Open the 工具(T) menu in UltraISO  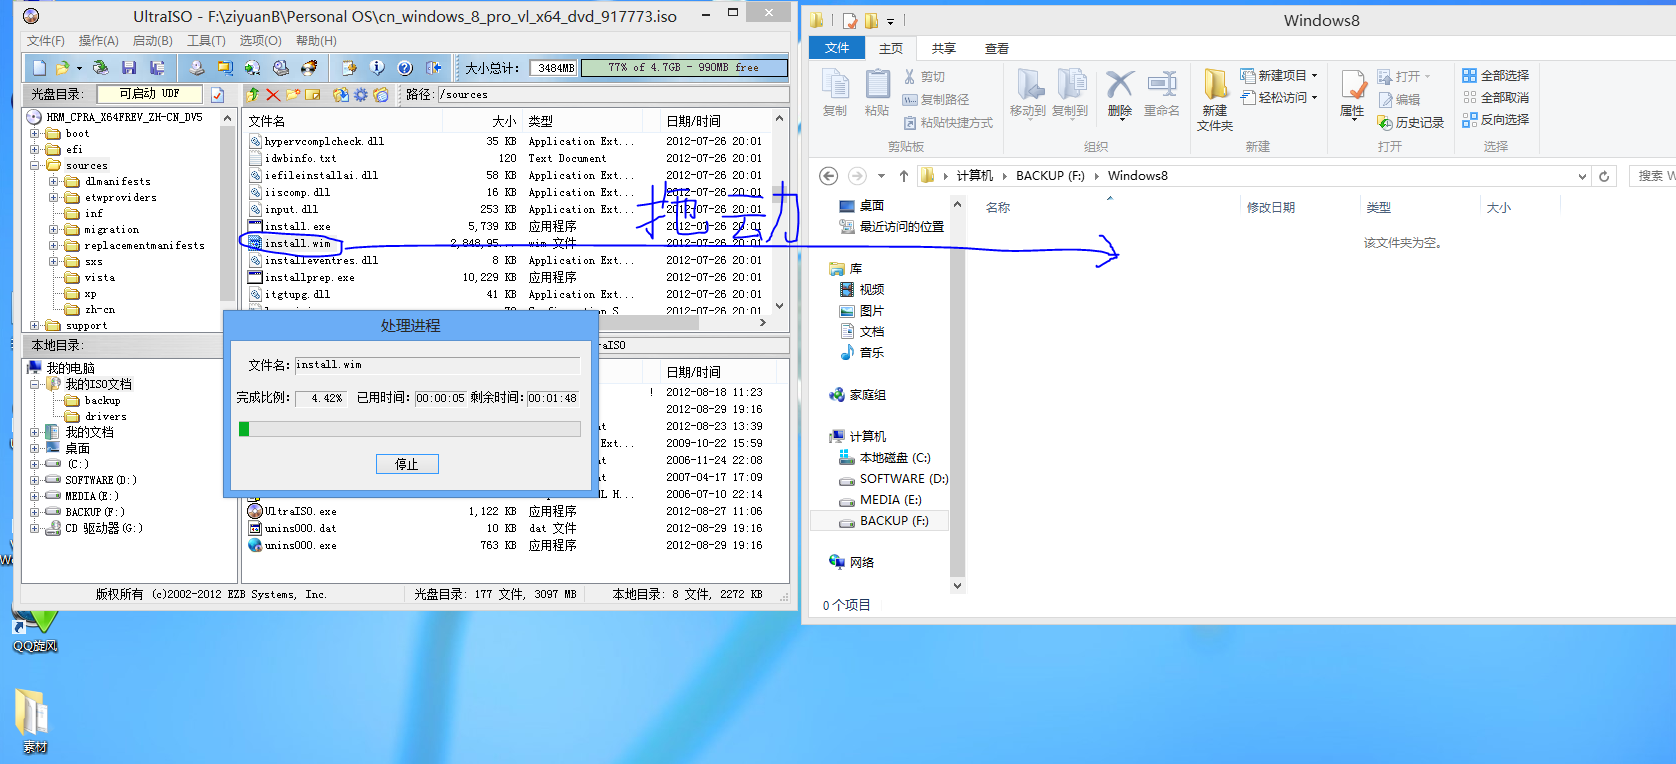click(x=206, y=41)
